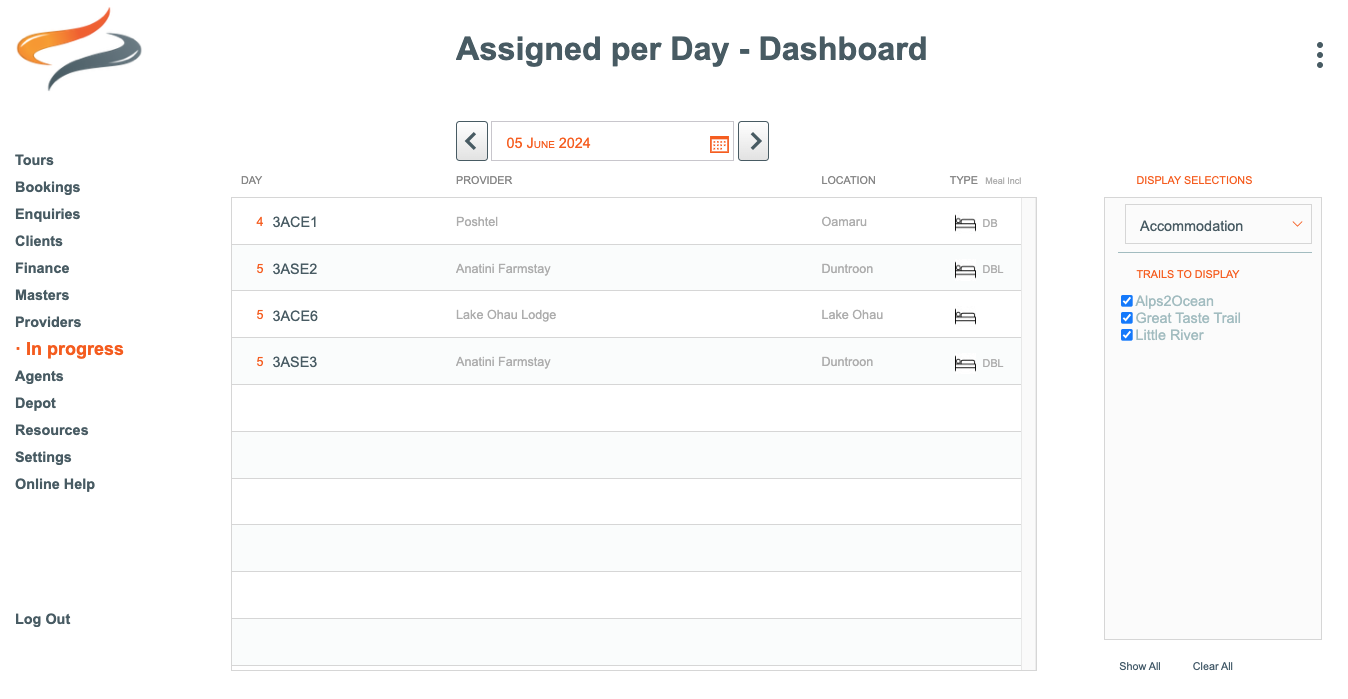Screen dimensions: 1348x699
Task: Click the DB type label in Poshtel row
Action: pyautogui.click(x=990, y=223)
